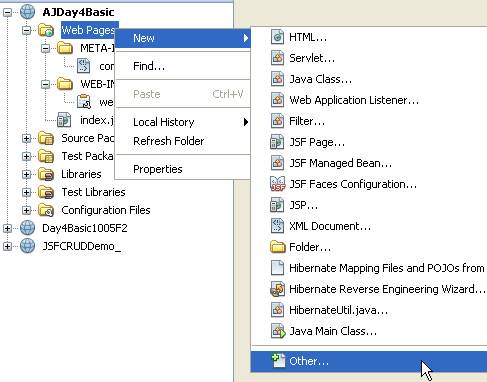Screen dimensions: 487x382
Task: Select the AJDay4Basic project label
Action: 78,12
